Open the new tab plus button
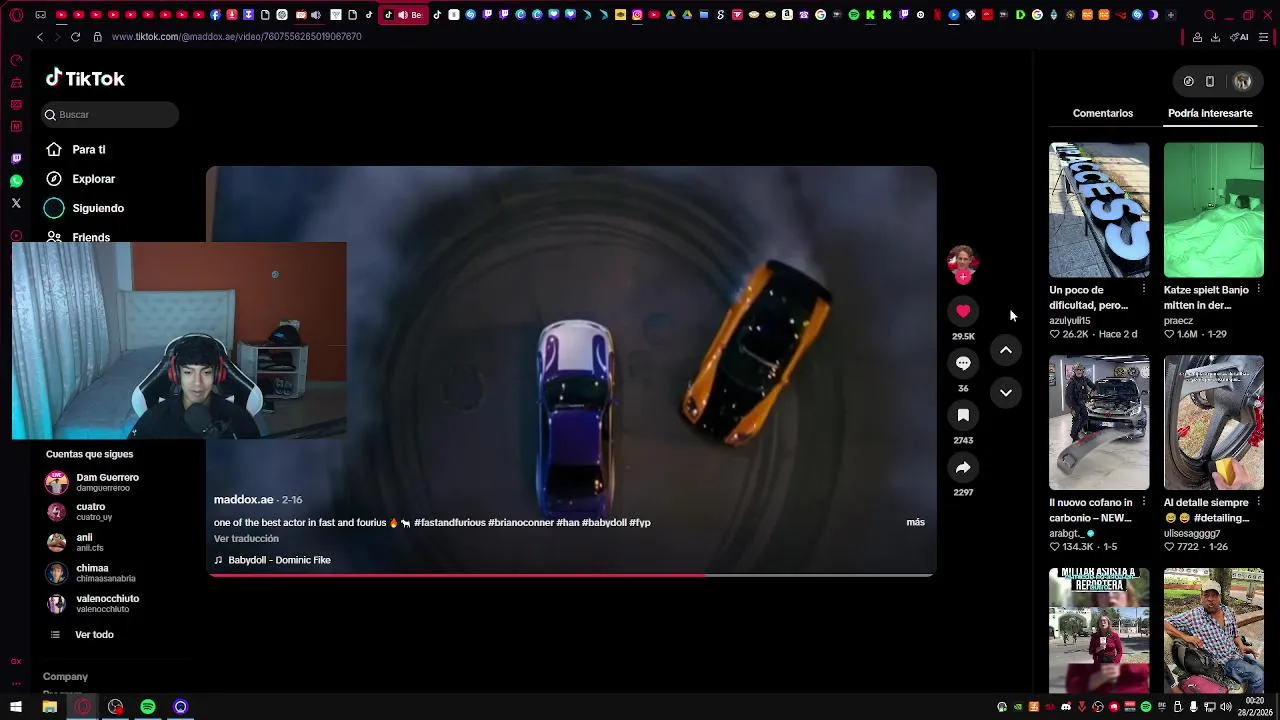 click(x=1171, y=15)
